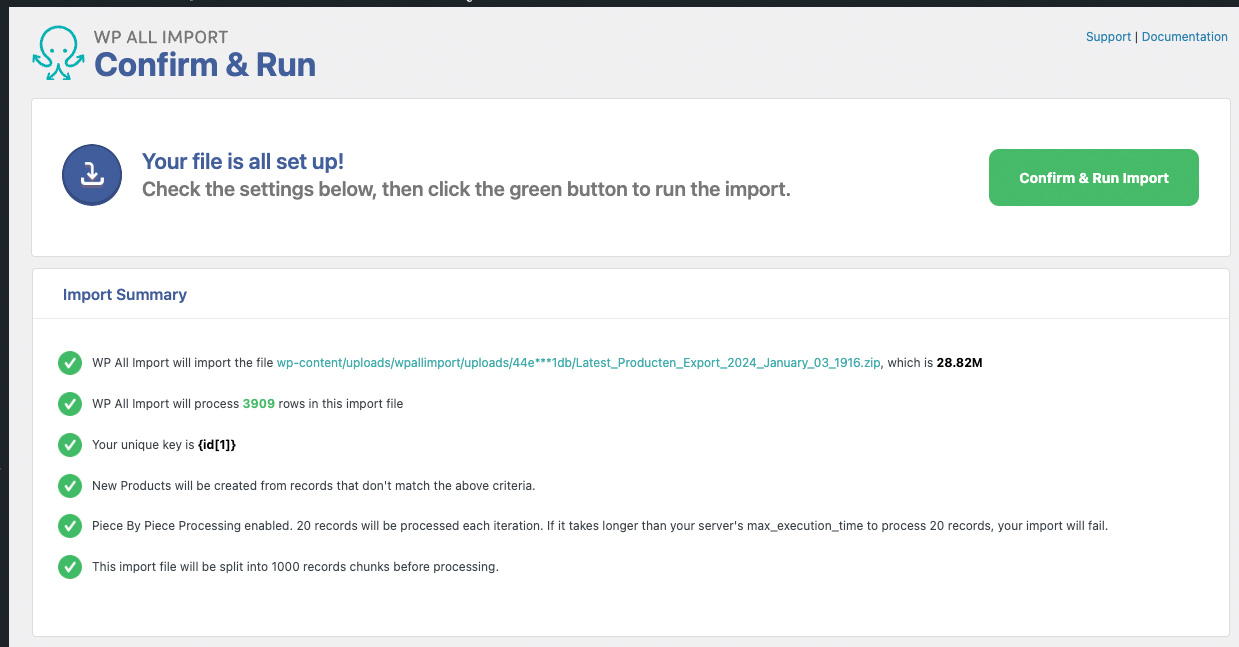The width and height of the screenshot is (1239, 647).
Task: Click the green checkmark beside Piece By Piece line
Action: pyautogui.click(x=69, y=526)
